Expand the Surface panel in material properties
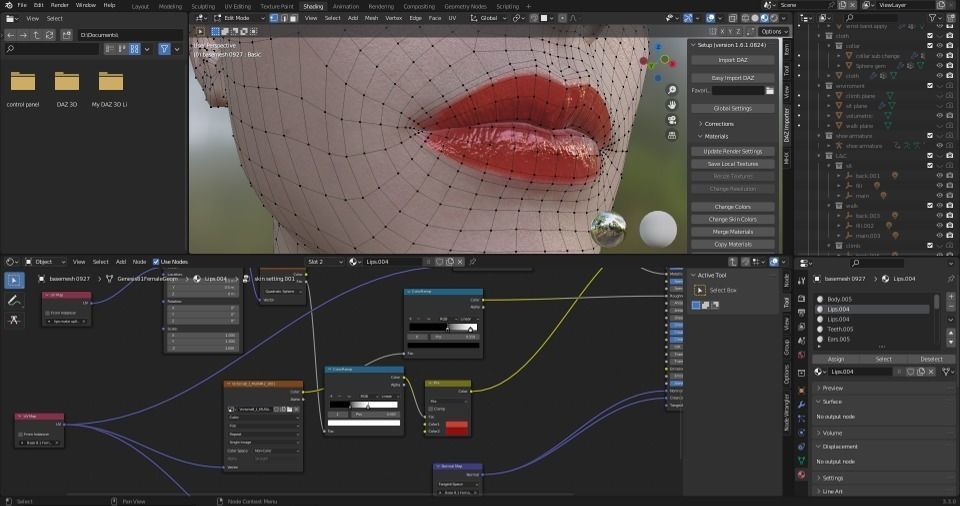The image size is (960, 506). (x=832, y=402)
